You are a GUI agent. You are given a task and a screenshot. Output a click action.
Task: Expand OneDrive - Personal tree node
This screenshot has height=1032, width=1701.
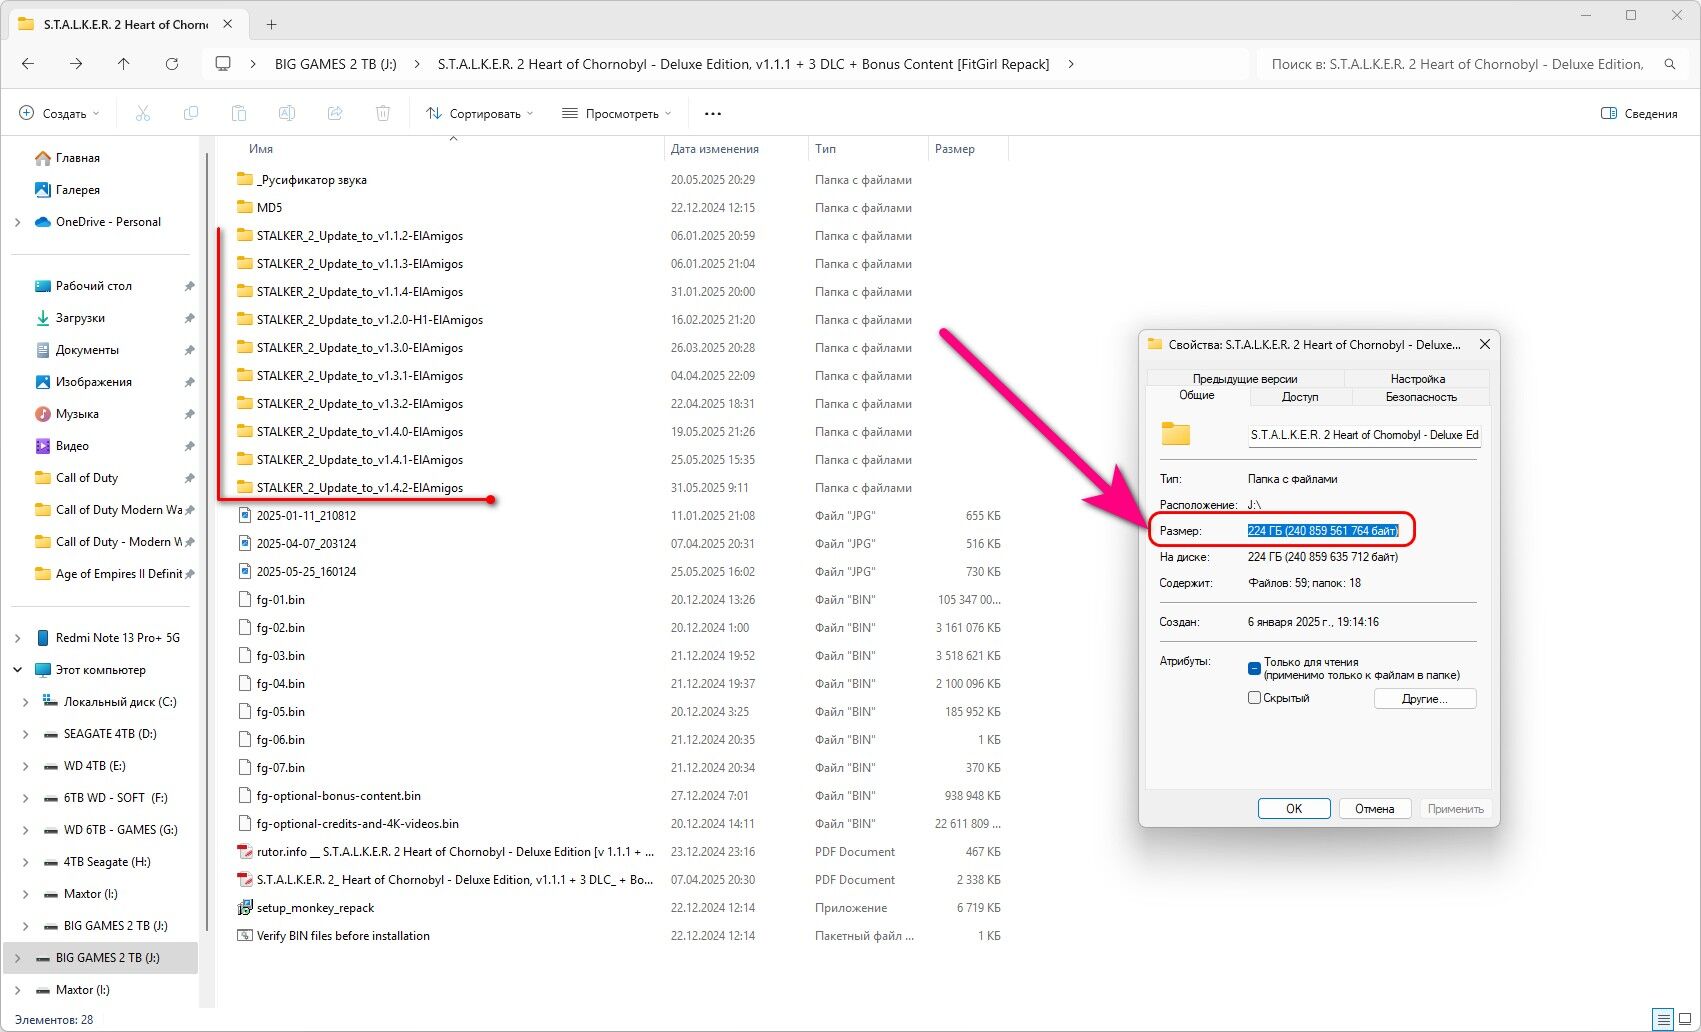(18, 222)
